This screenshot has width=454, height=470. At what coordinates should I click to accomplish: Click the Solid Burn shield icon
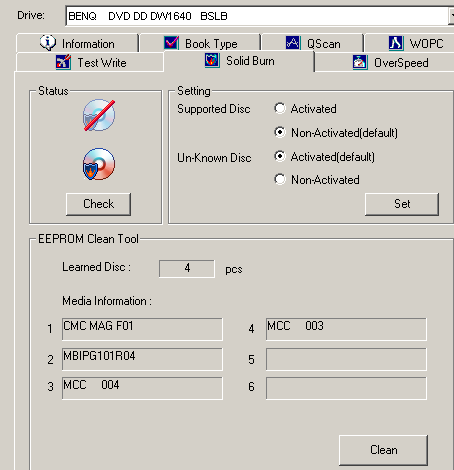[x=212, y=61]
